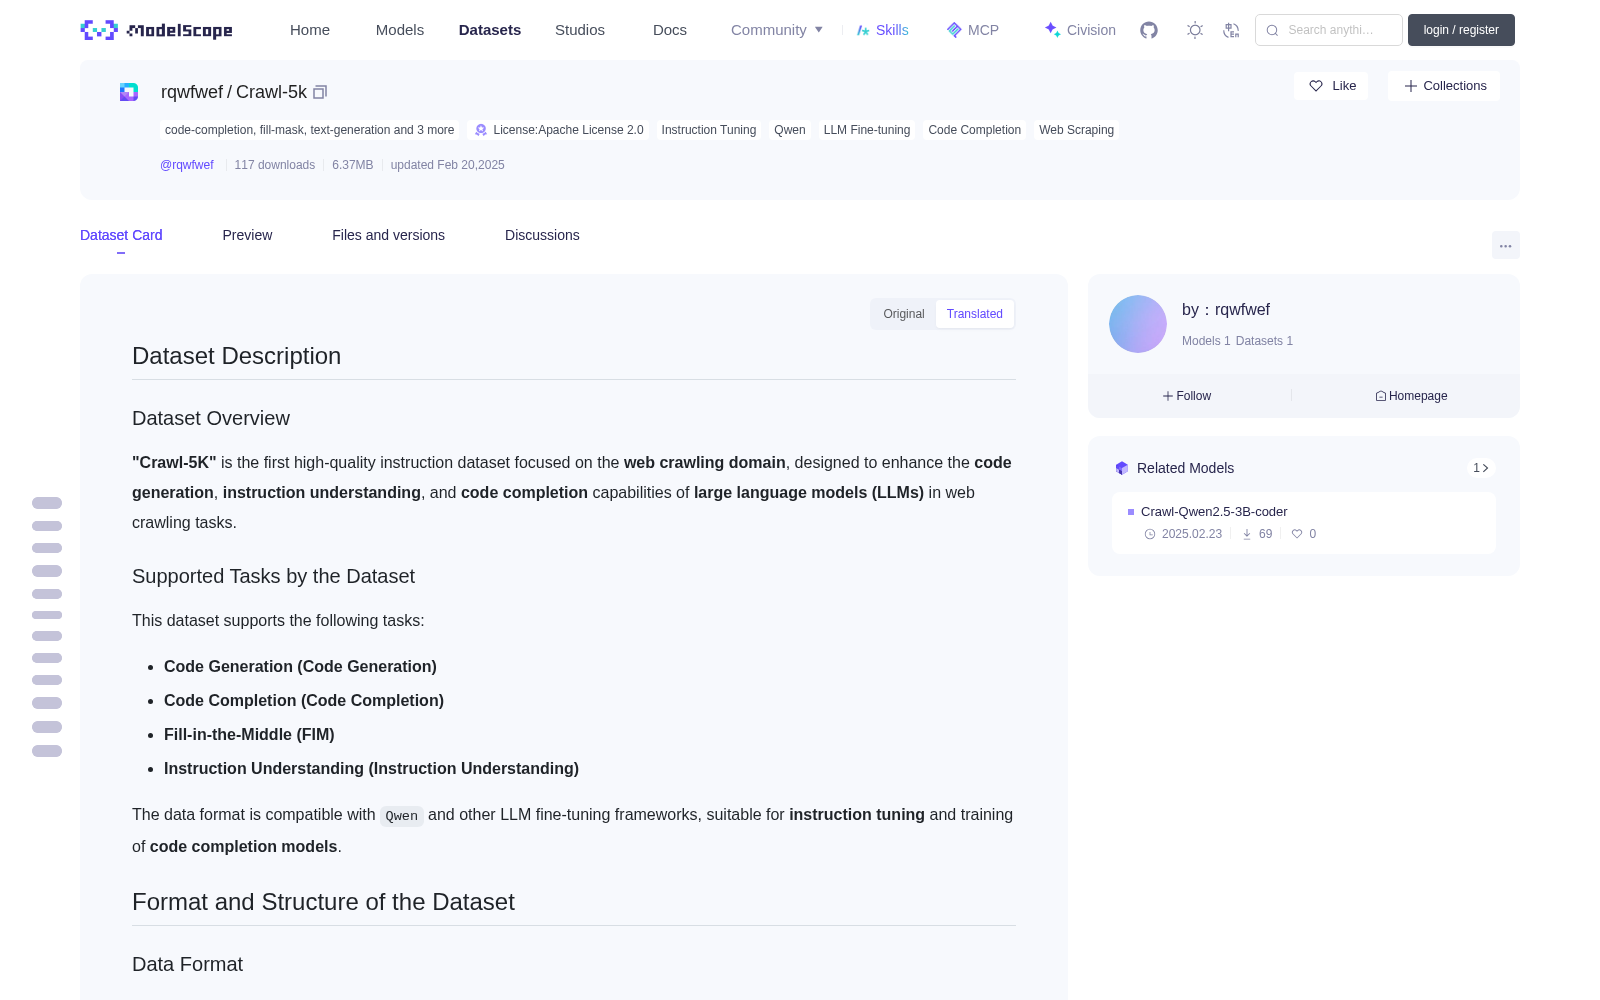The width and height of the screenshot is (1600, 1000).
Task: Click the "Data Format" heading
Action: [x=188, y=964]
